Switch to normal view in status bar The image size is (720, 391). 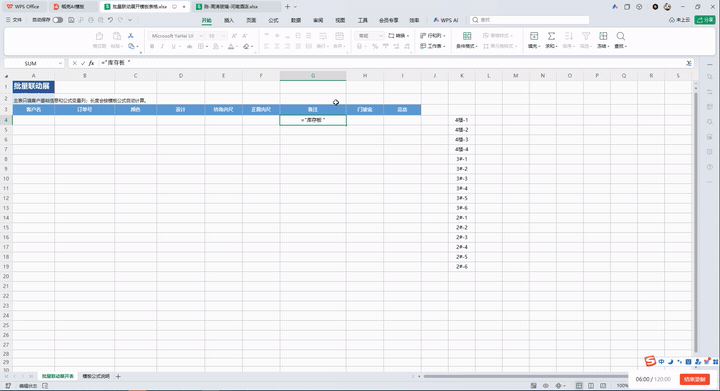579,386
